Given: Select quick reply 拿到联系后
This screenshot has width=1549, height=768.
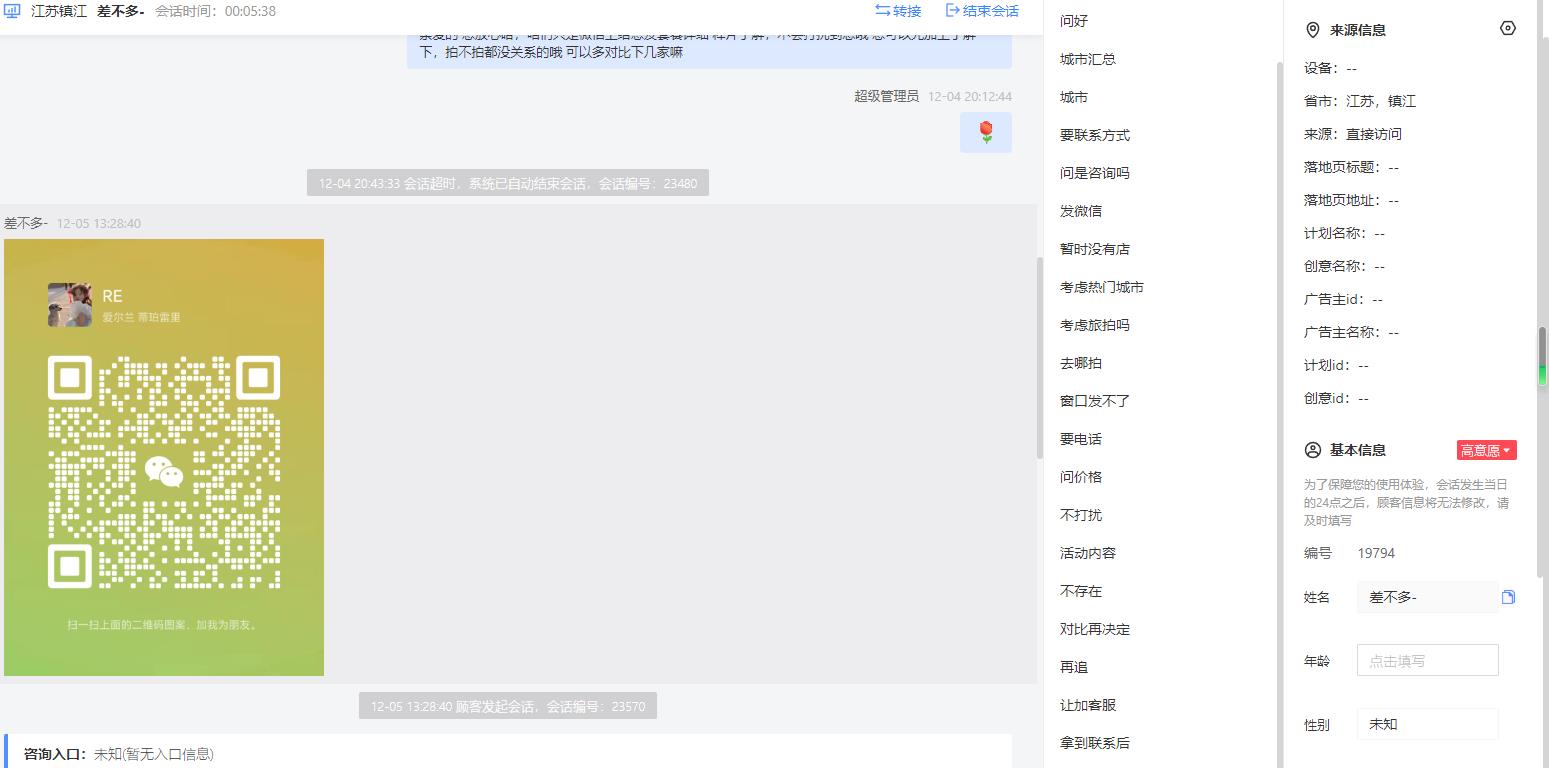Looking at the screenshot, I should [x=1095, y=743].
